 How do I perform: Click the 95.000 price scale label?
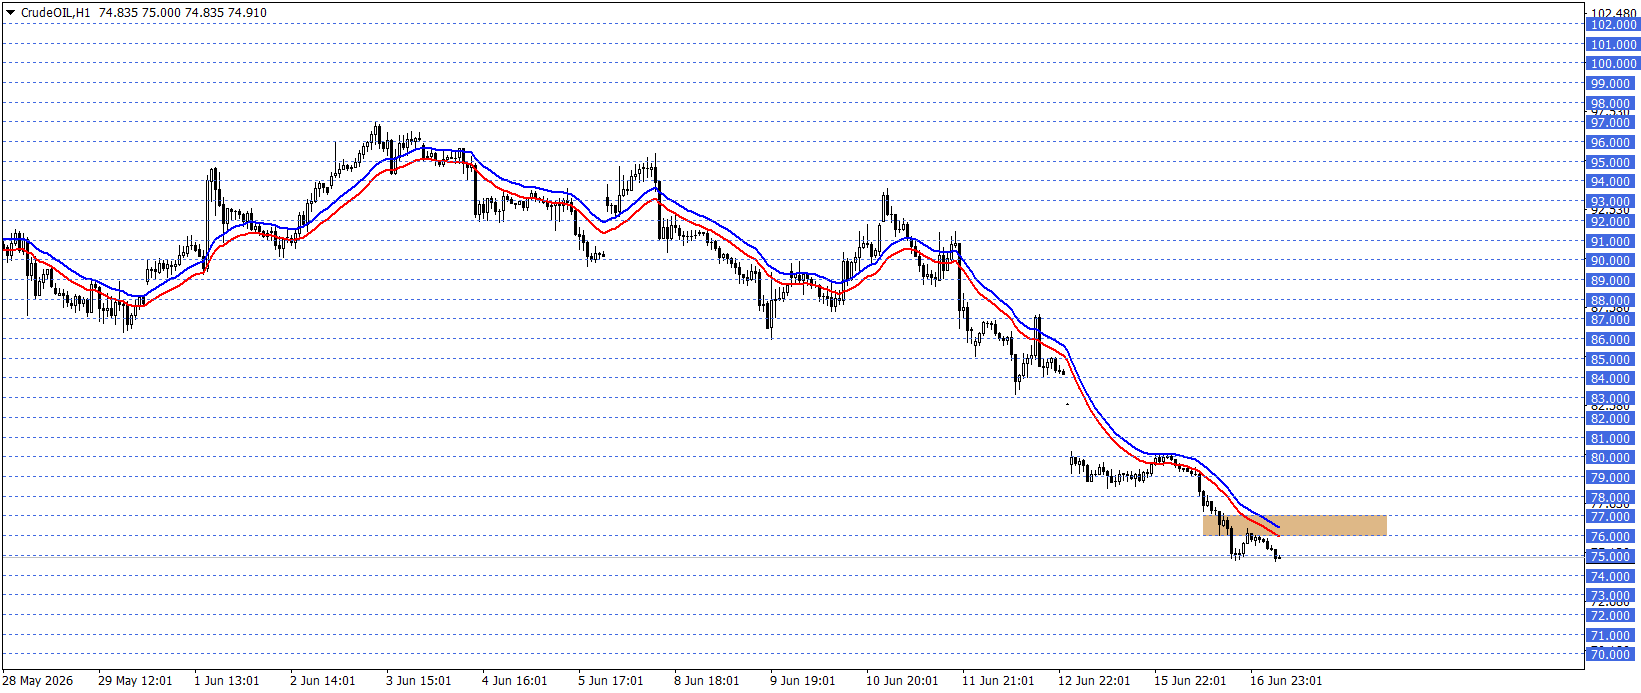coord(1613,163)
